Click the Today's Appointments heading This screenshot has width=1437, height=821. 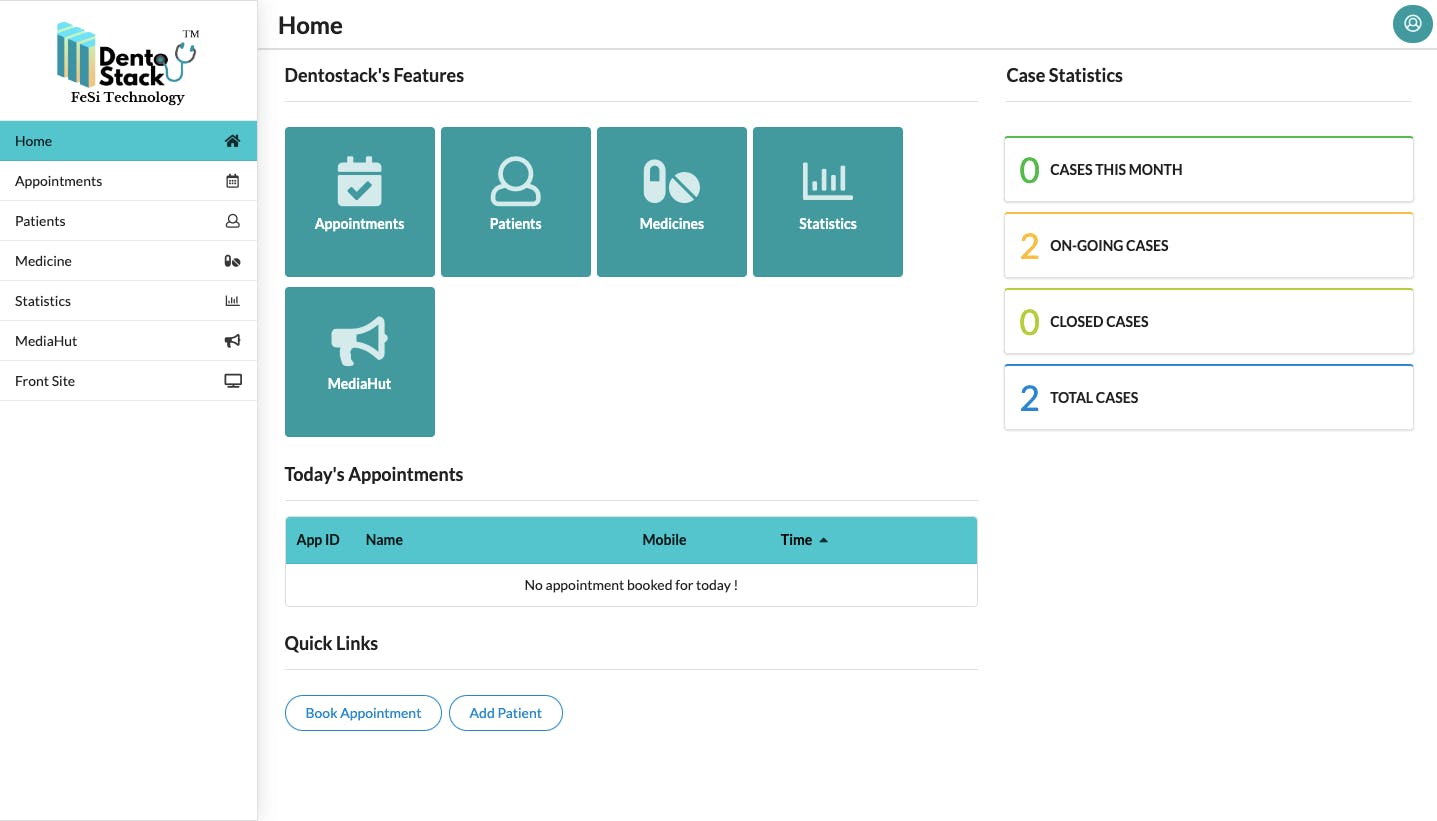(x=374, y=475)
